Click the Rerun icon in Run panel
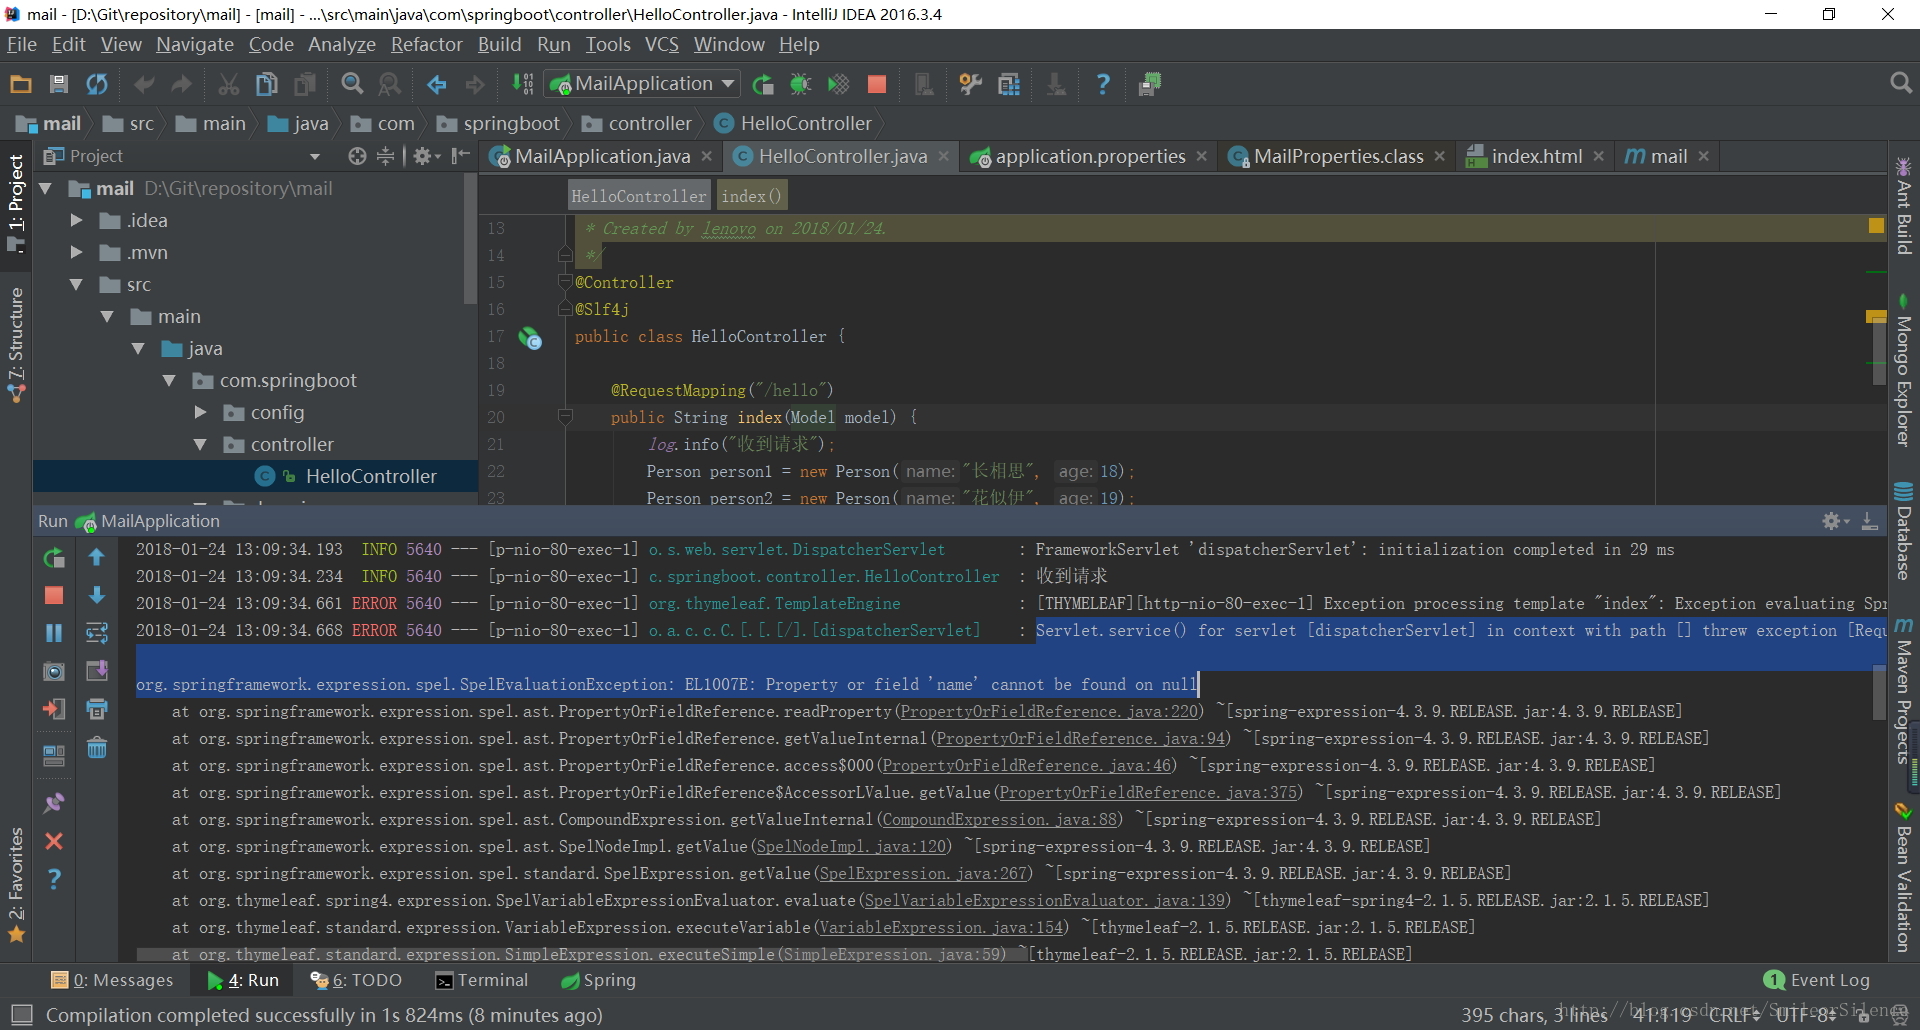The height and width of the screenshot is (1030, 1920). (x=54, y=557)
